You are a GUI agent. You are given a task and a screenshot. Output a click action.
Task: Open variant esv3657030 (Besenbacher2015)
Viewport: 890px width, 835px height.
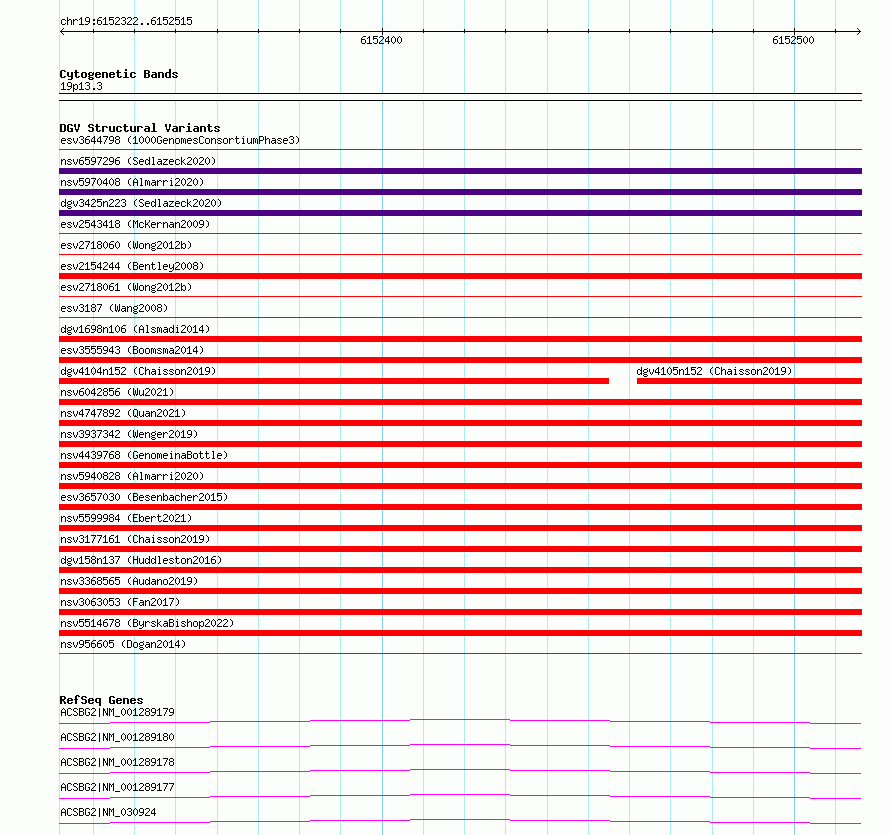pyautogui.click(x=144, y=497)
